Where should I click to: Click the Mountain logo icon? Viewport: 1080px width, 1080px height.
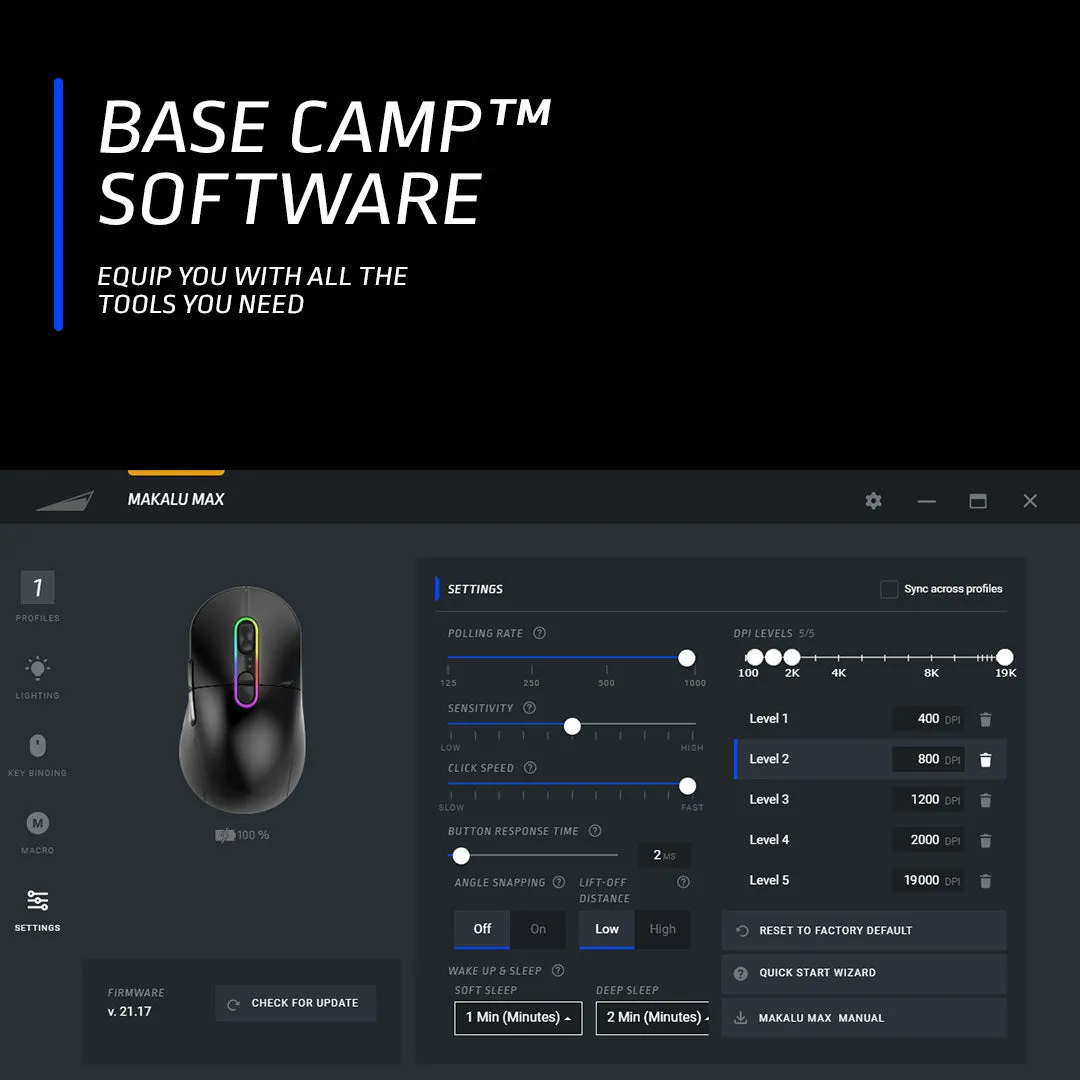(x=65, y=501)
